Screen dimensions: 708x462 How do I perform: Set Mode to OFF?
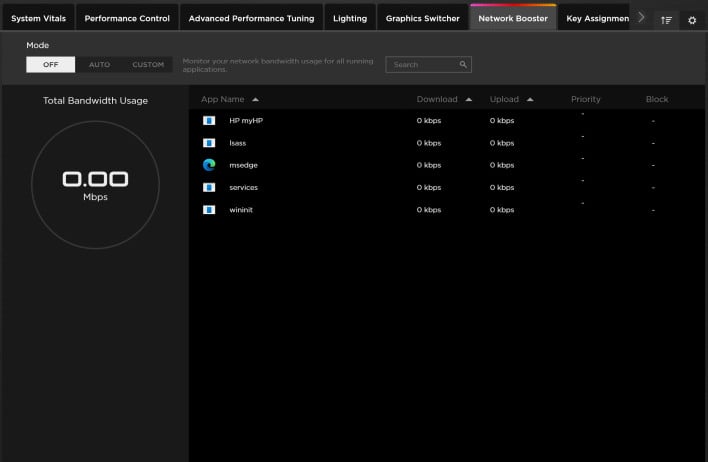pos(51,64)
